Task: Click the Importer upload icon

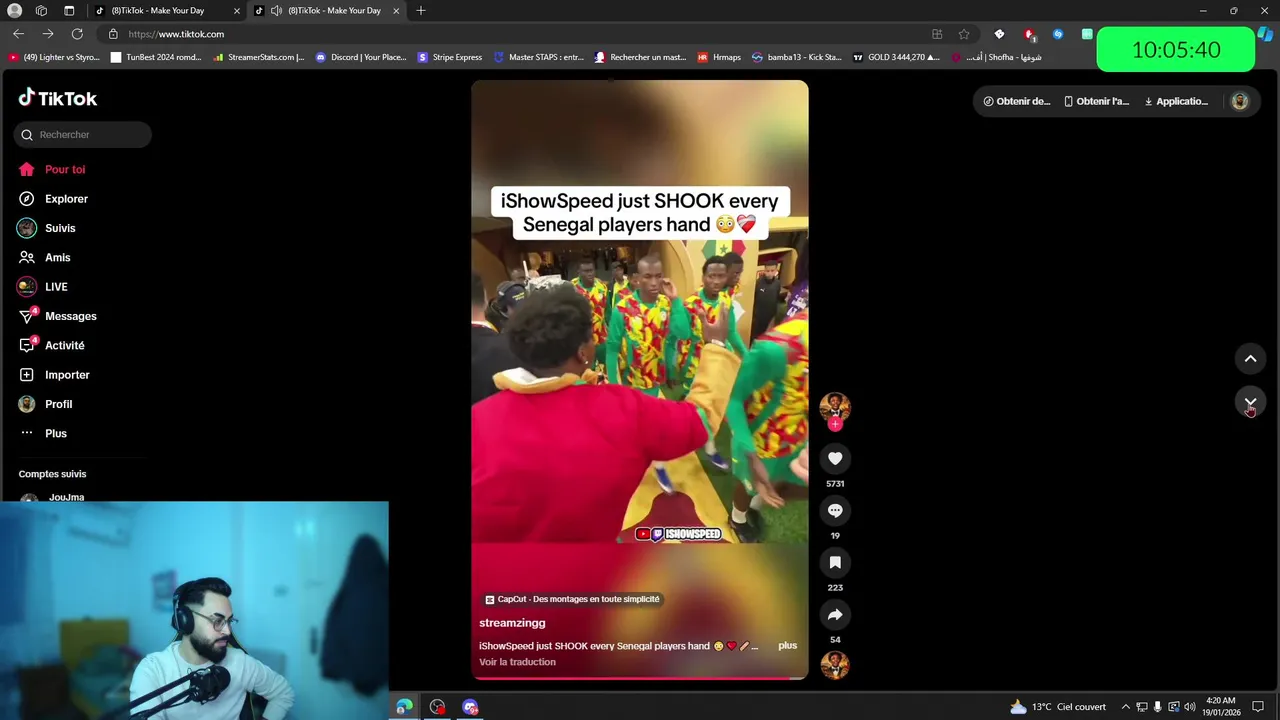Action: pos(27,375)
